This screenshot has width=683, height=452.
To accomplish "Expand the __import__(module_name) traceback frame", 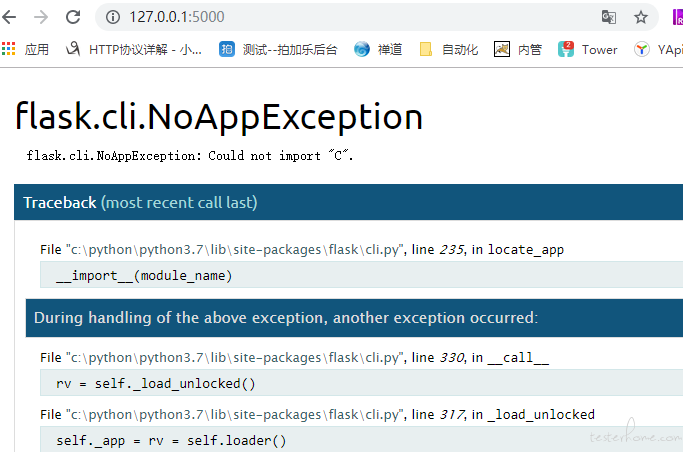I will click(362, 275).
